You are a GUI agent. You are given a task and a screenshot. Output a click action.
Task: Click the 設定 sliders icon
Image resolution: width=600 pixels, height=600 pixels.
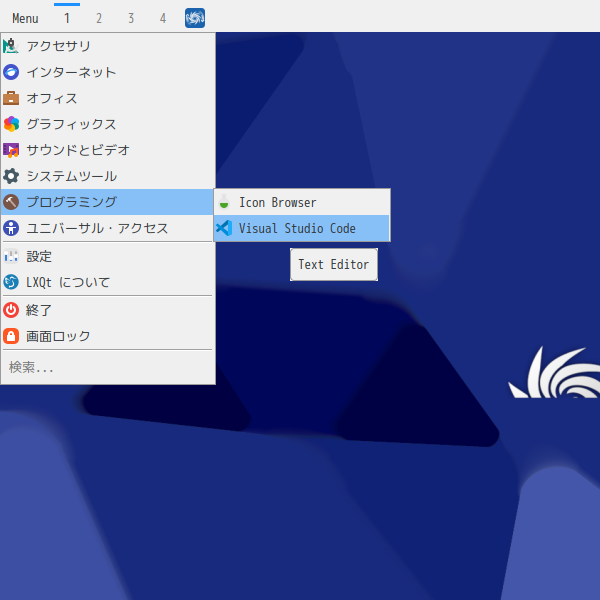(x=11, y=256)
